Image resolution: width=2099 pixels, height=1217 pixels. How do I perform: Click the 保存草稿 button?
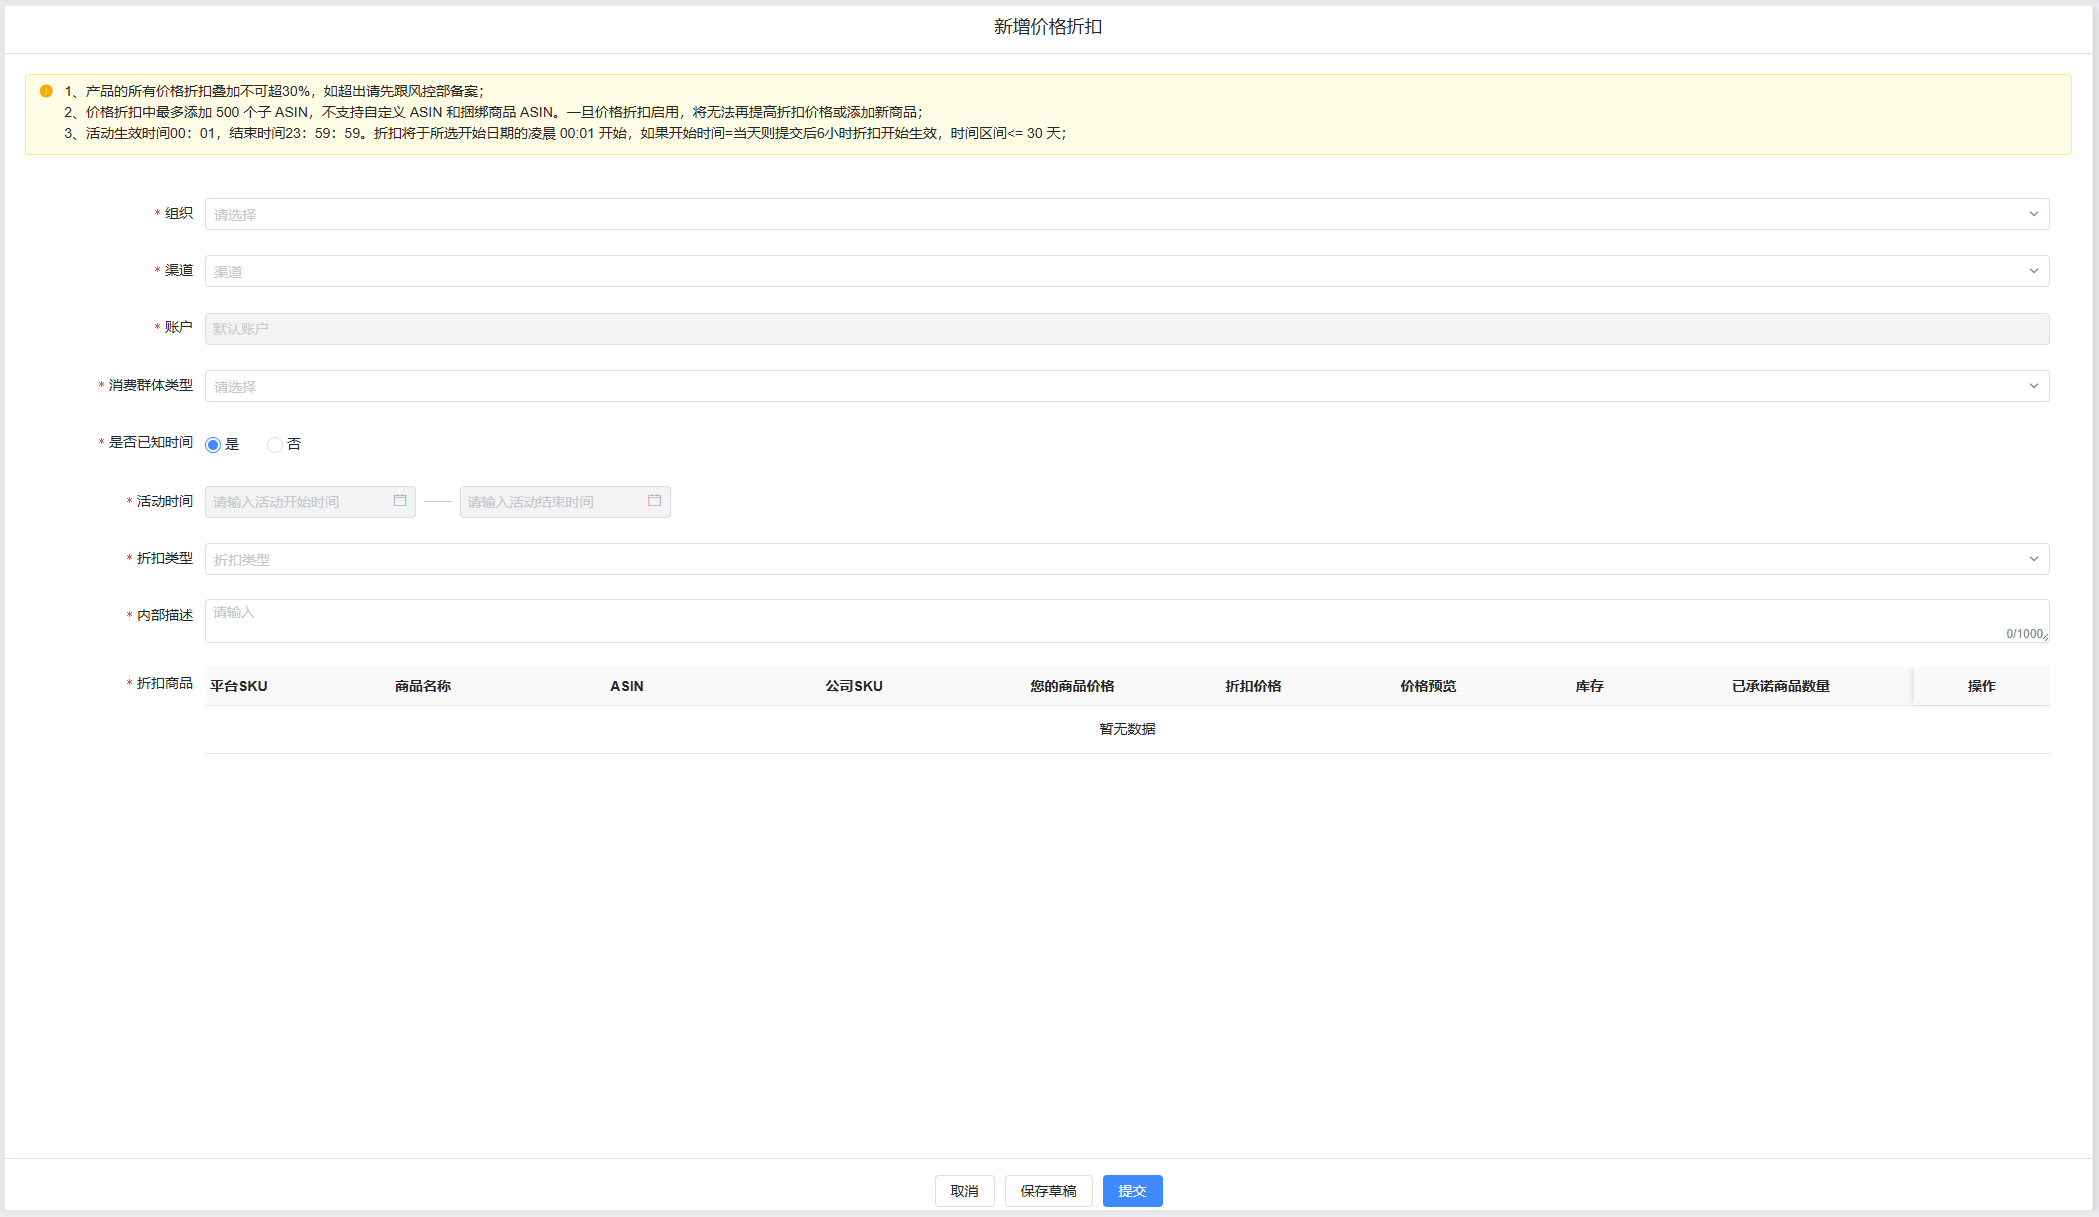(1048, 1191)
